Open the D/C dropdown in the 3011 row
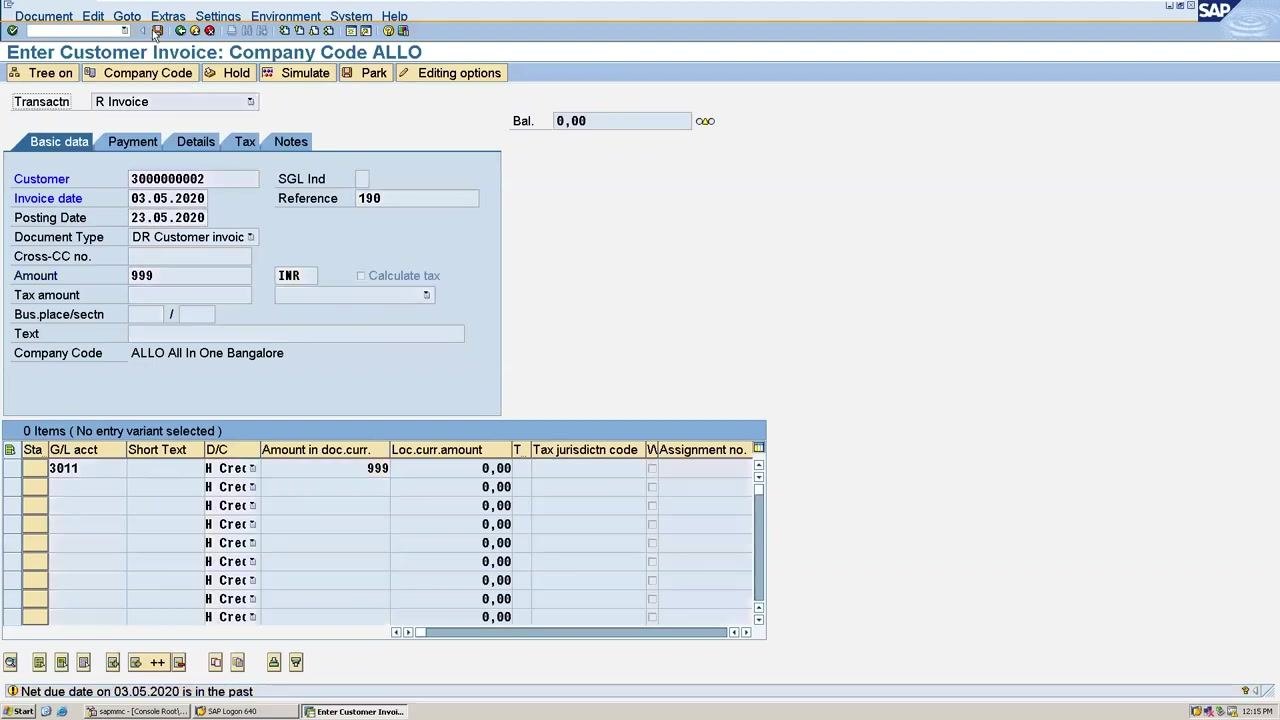 tap(252, 468)
